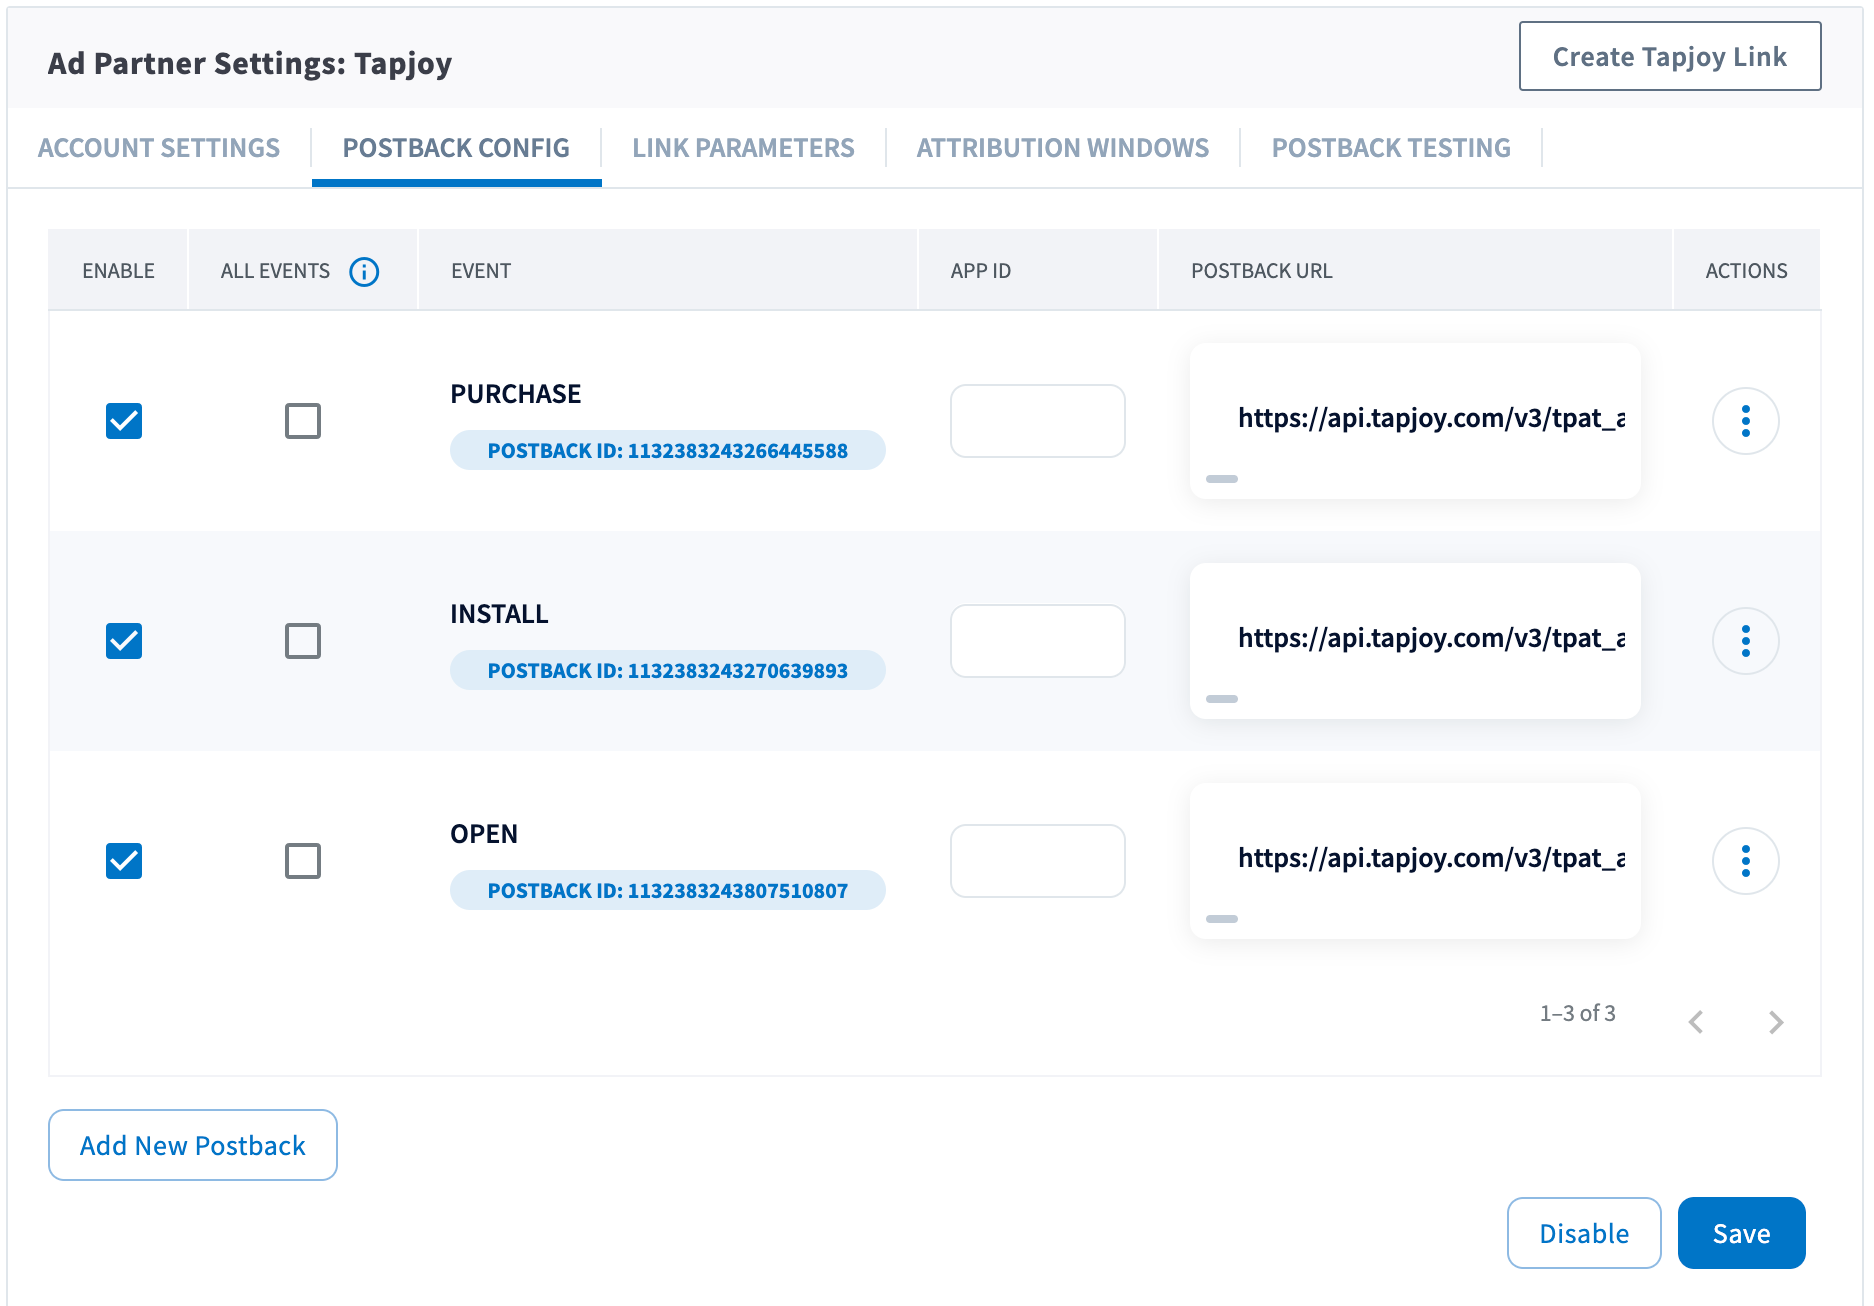Open actions menu for OPEN postback

tap(1745, 861)
